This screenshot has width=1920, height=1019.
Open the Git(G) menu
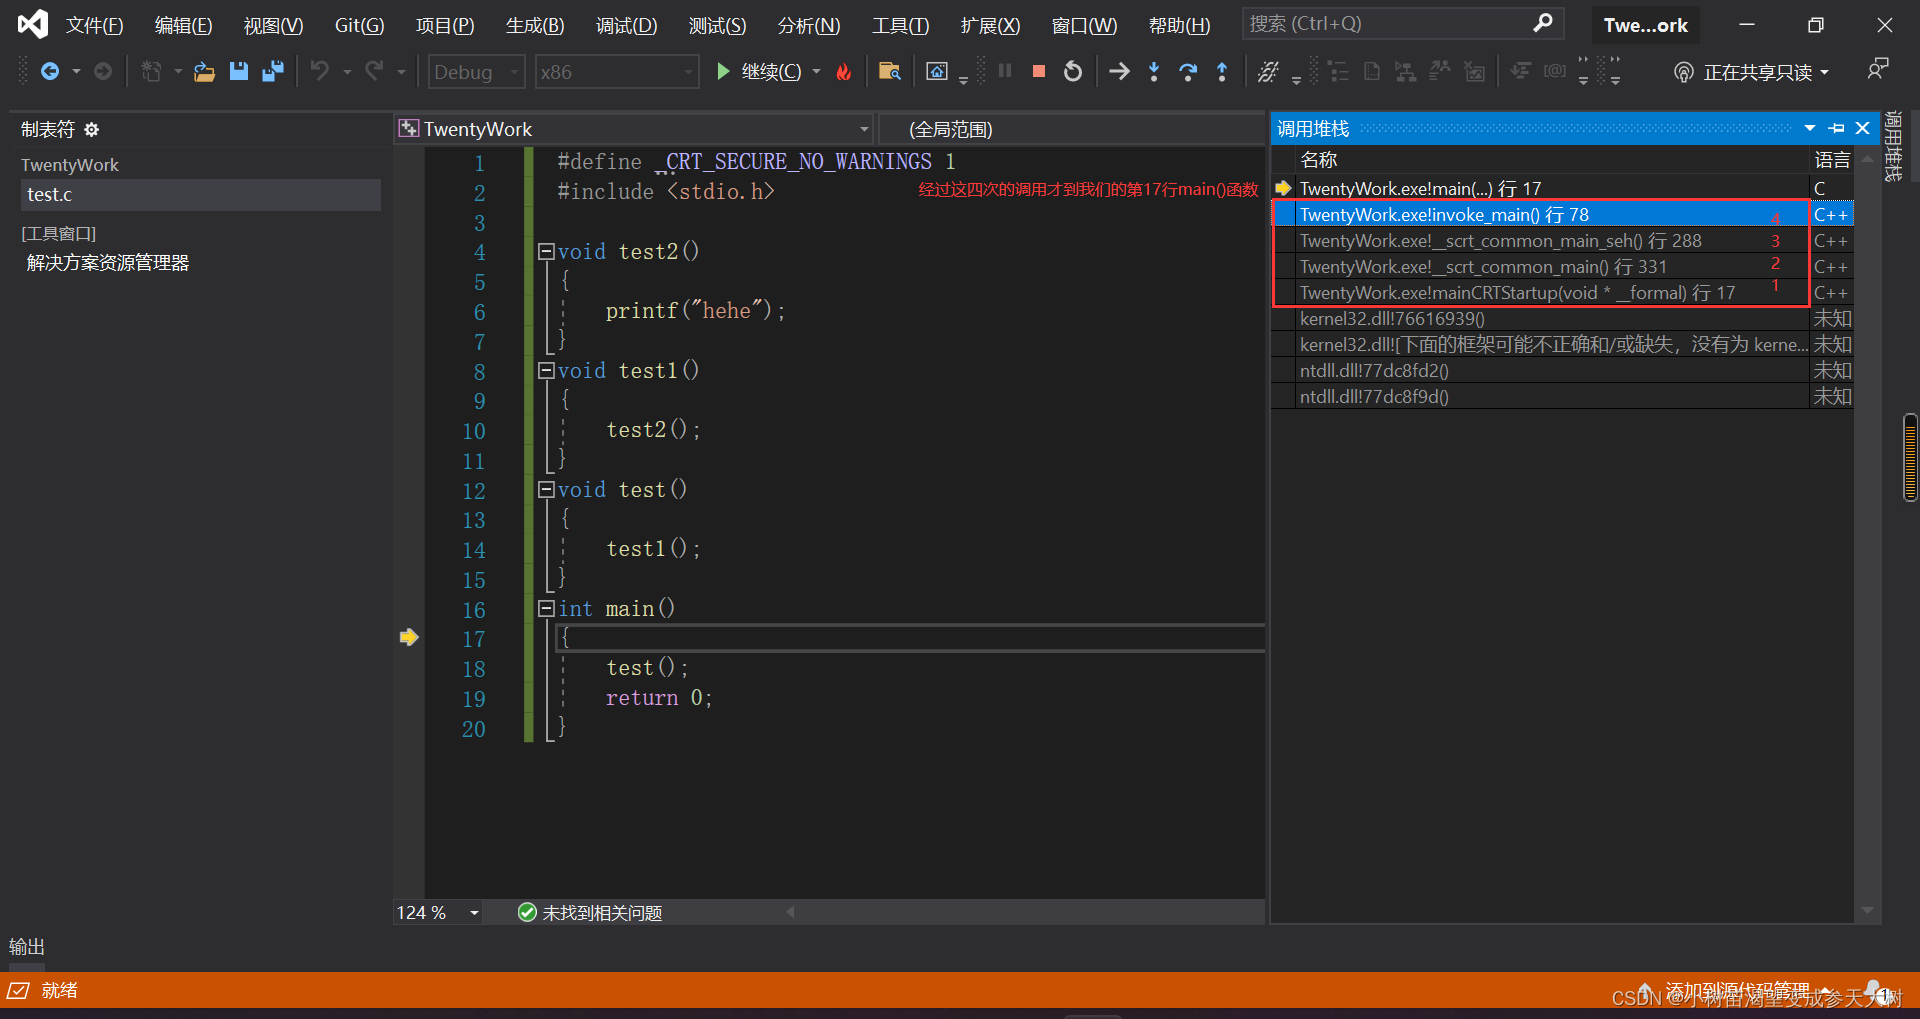pyautogui.click(x=359, y=25)
